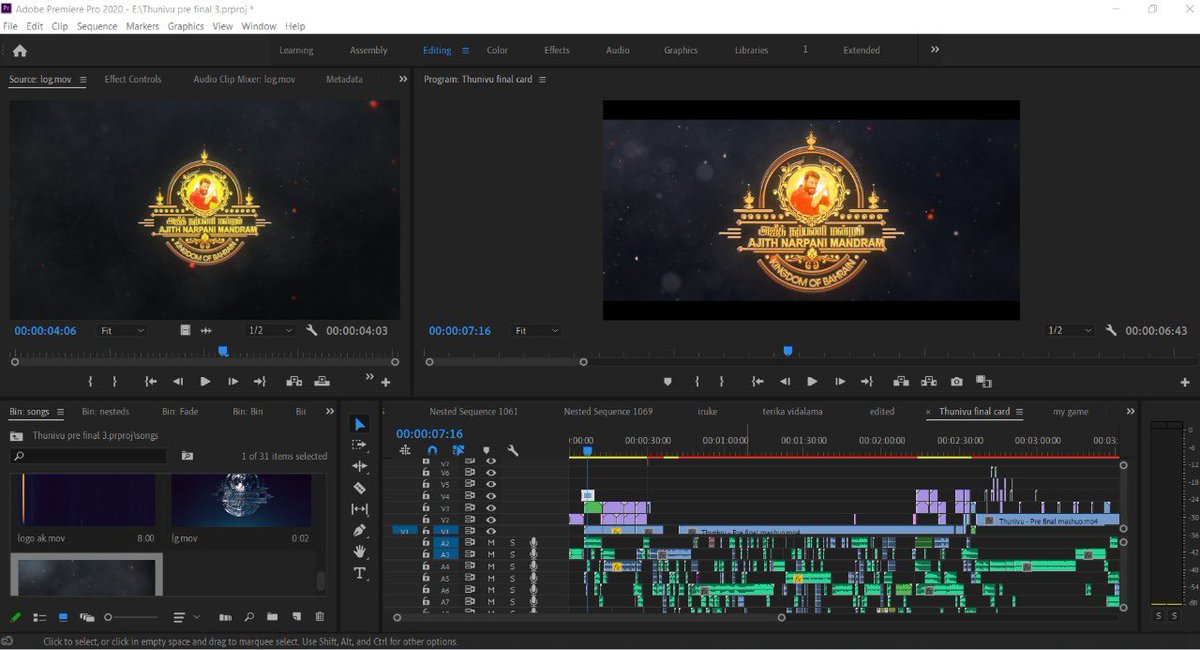Open Comparison View in Program monitor
This screenshot has width=1200, height=650.
pyautogui.click(x=984, y=381)
